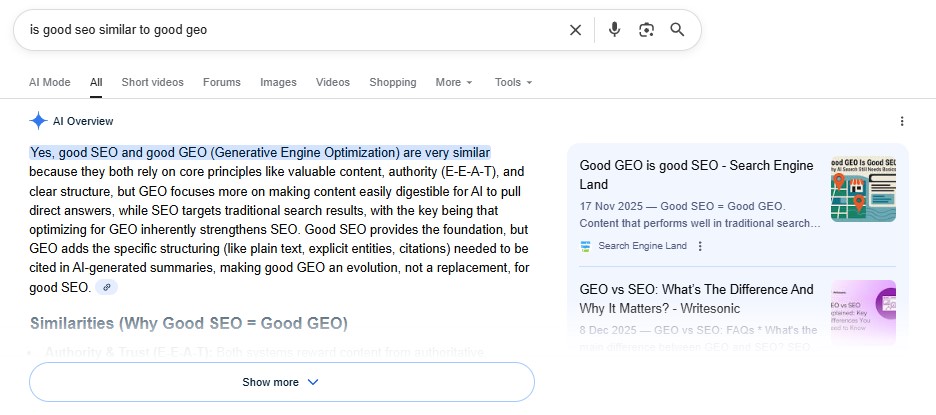This screenshot has width=936, height=415.
Task: Clear the search query with X icon
Action: click(575, 30)
